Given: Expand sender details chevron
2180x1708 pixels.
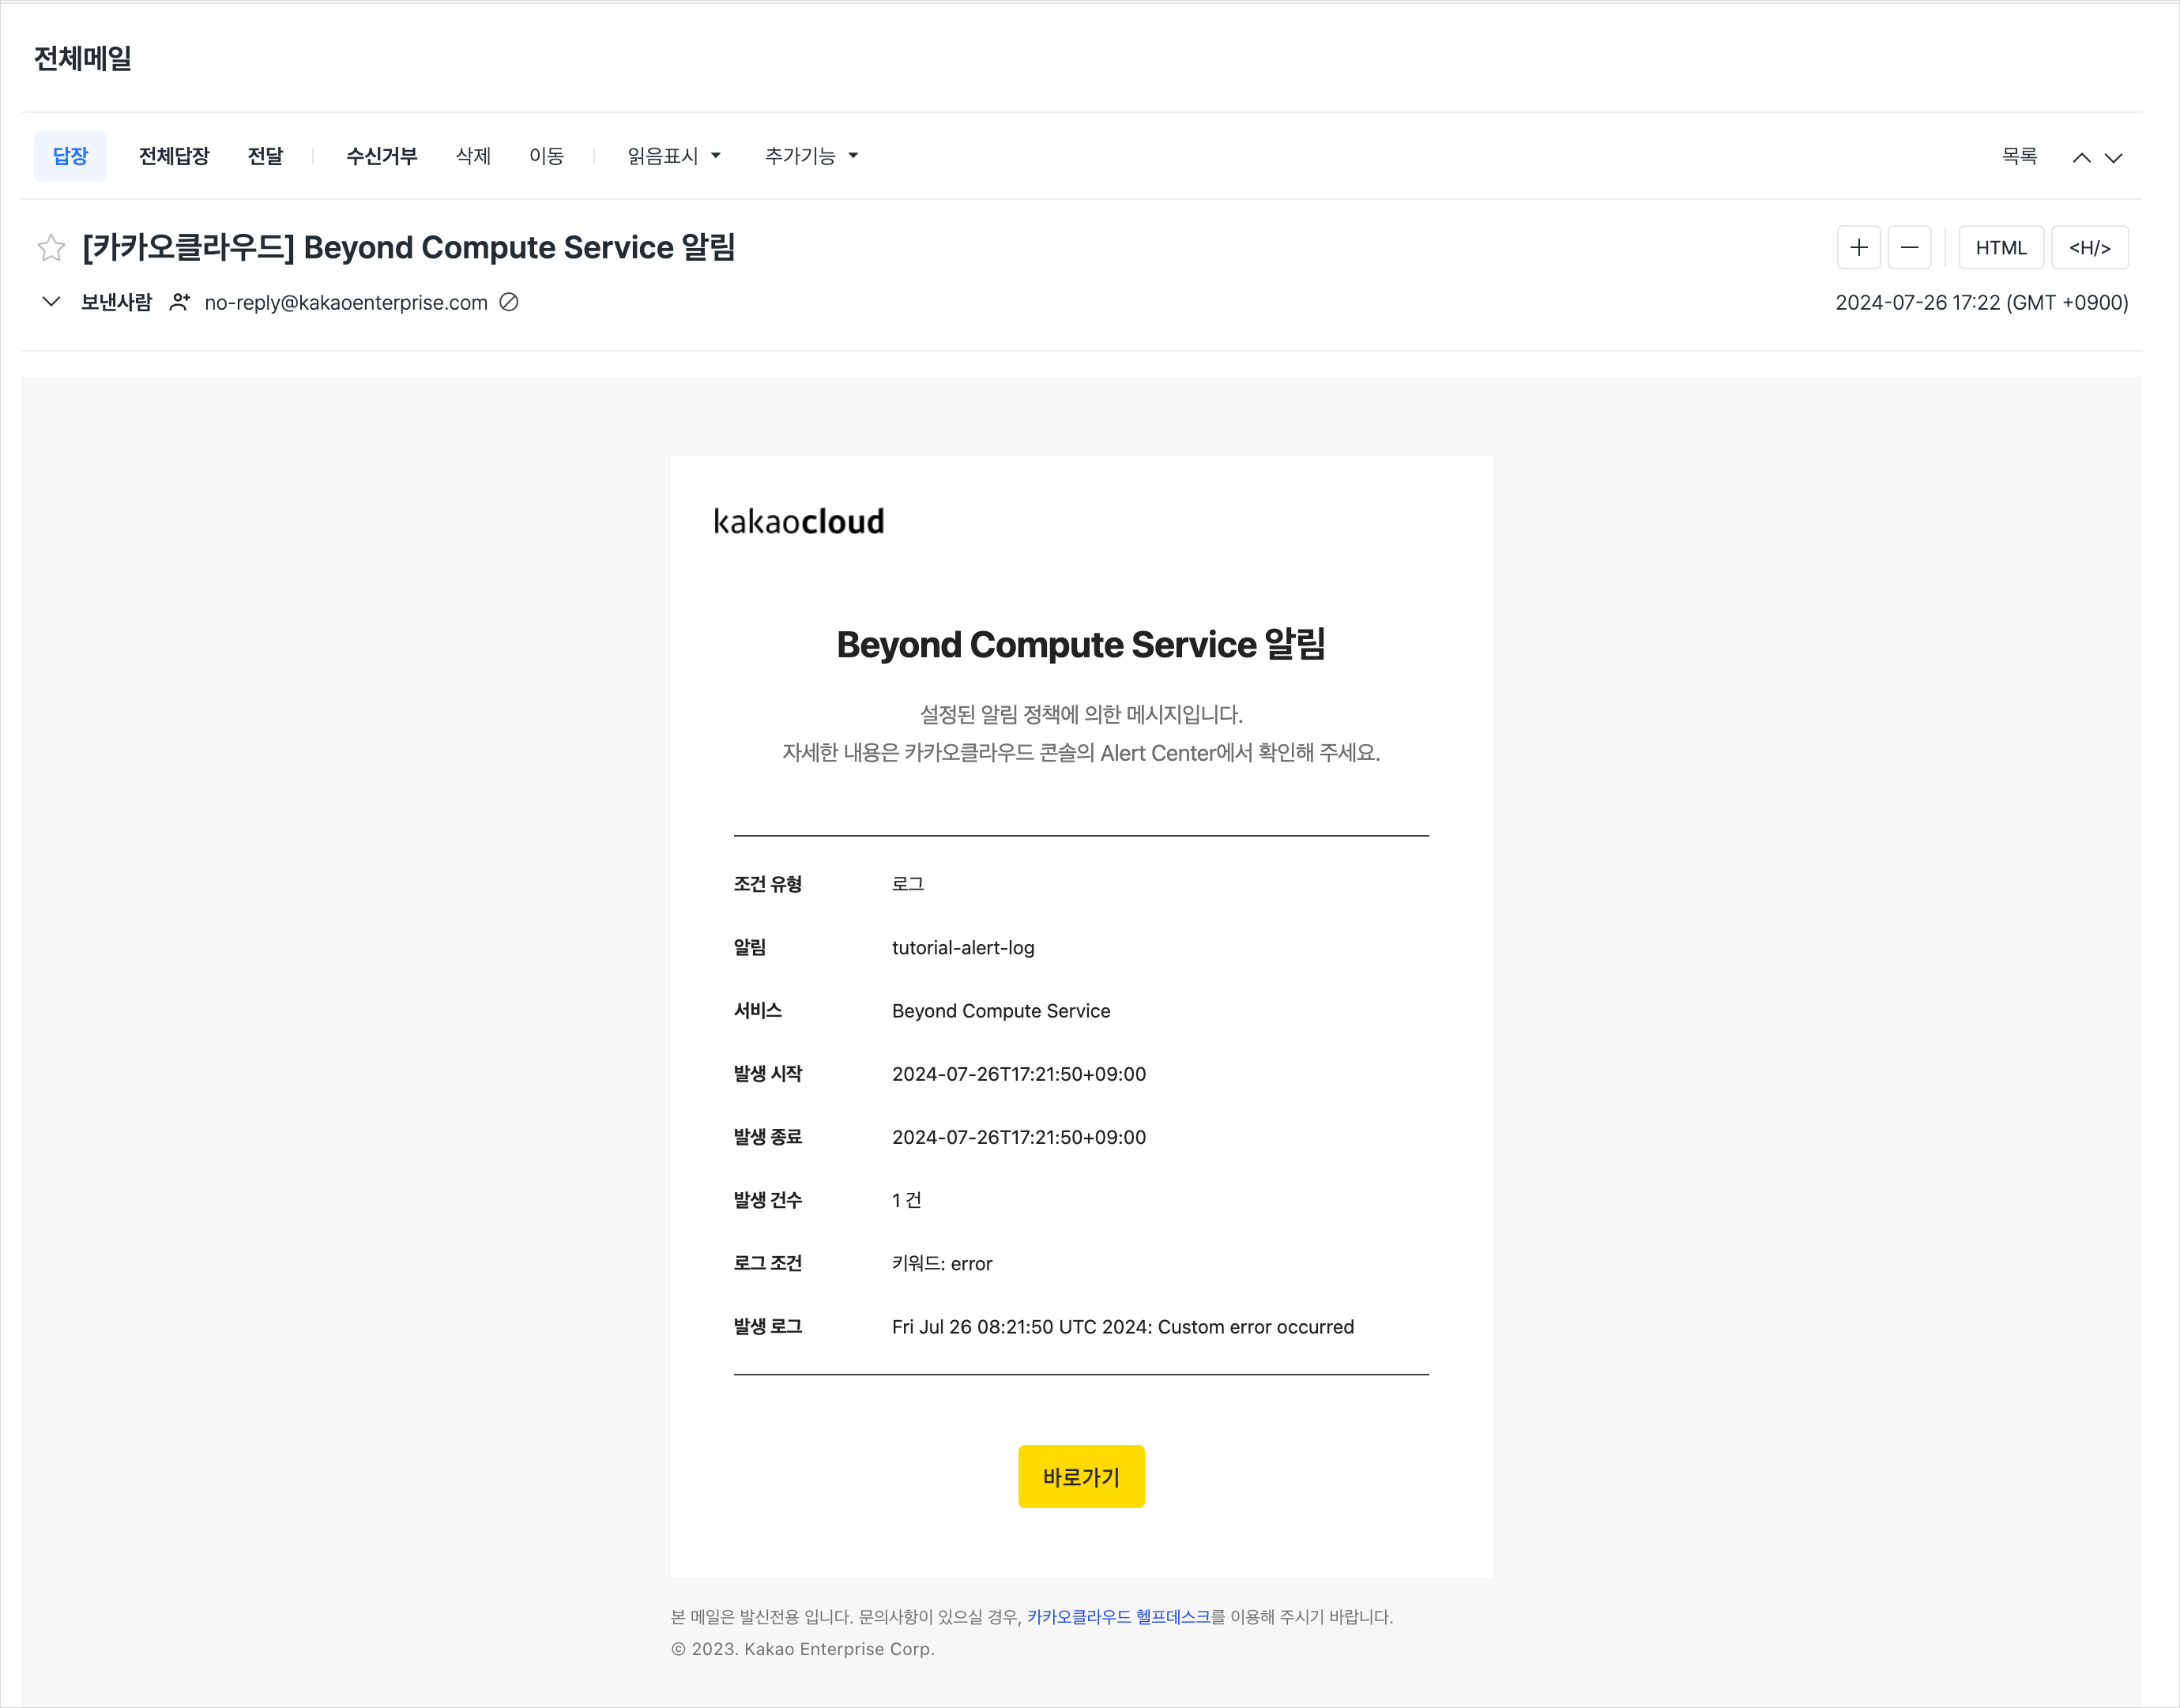Looking at the screenshot, I should [x=51, y=301].
